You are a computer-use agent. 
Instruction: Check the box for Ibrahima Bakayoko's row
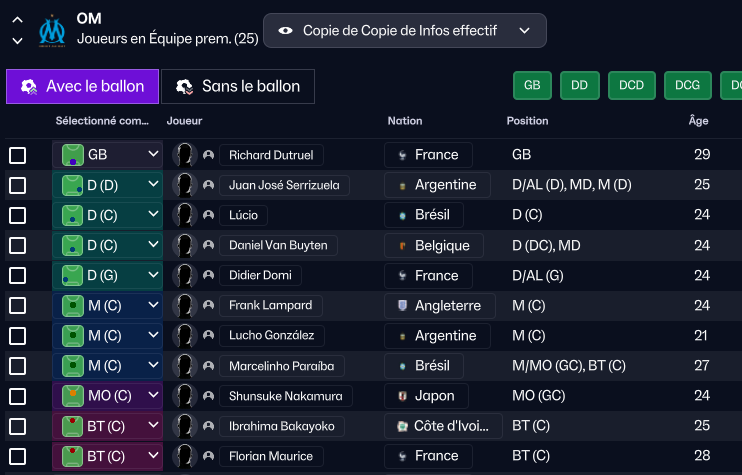pyautogui.click(x=18, y=426)
